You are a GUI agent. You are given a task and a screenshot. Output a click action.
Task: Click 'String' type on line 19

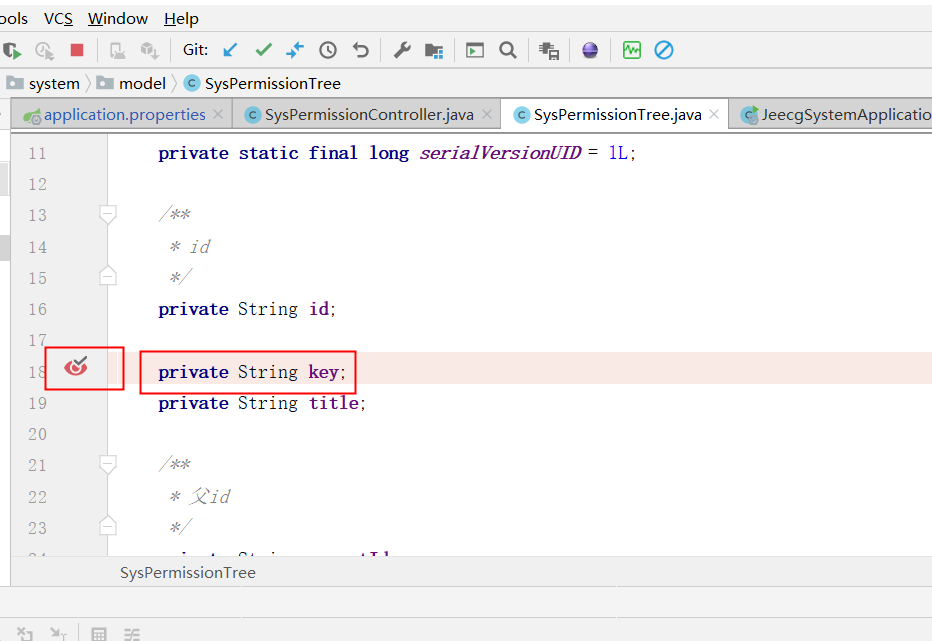pyautogui.click(x=268, y=403)
